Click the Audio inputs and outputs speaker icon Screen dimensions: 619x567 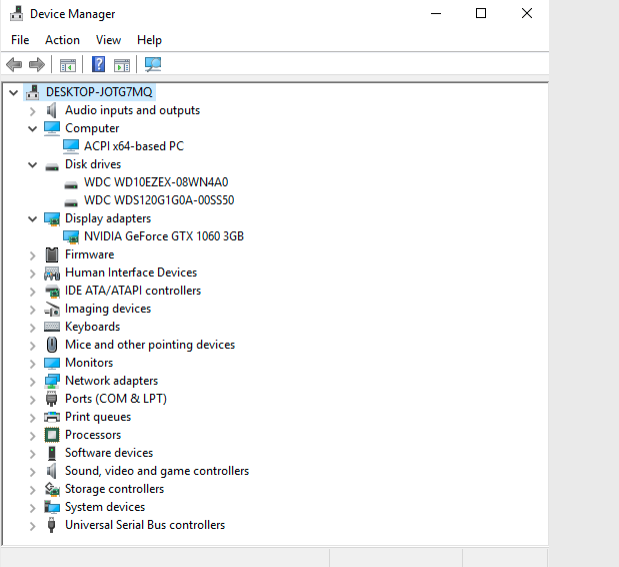coord(52,110)
